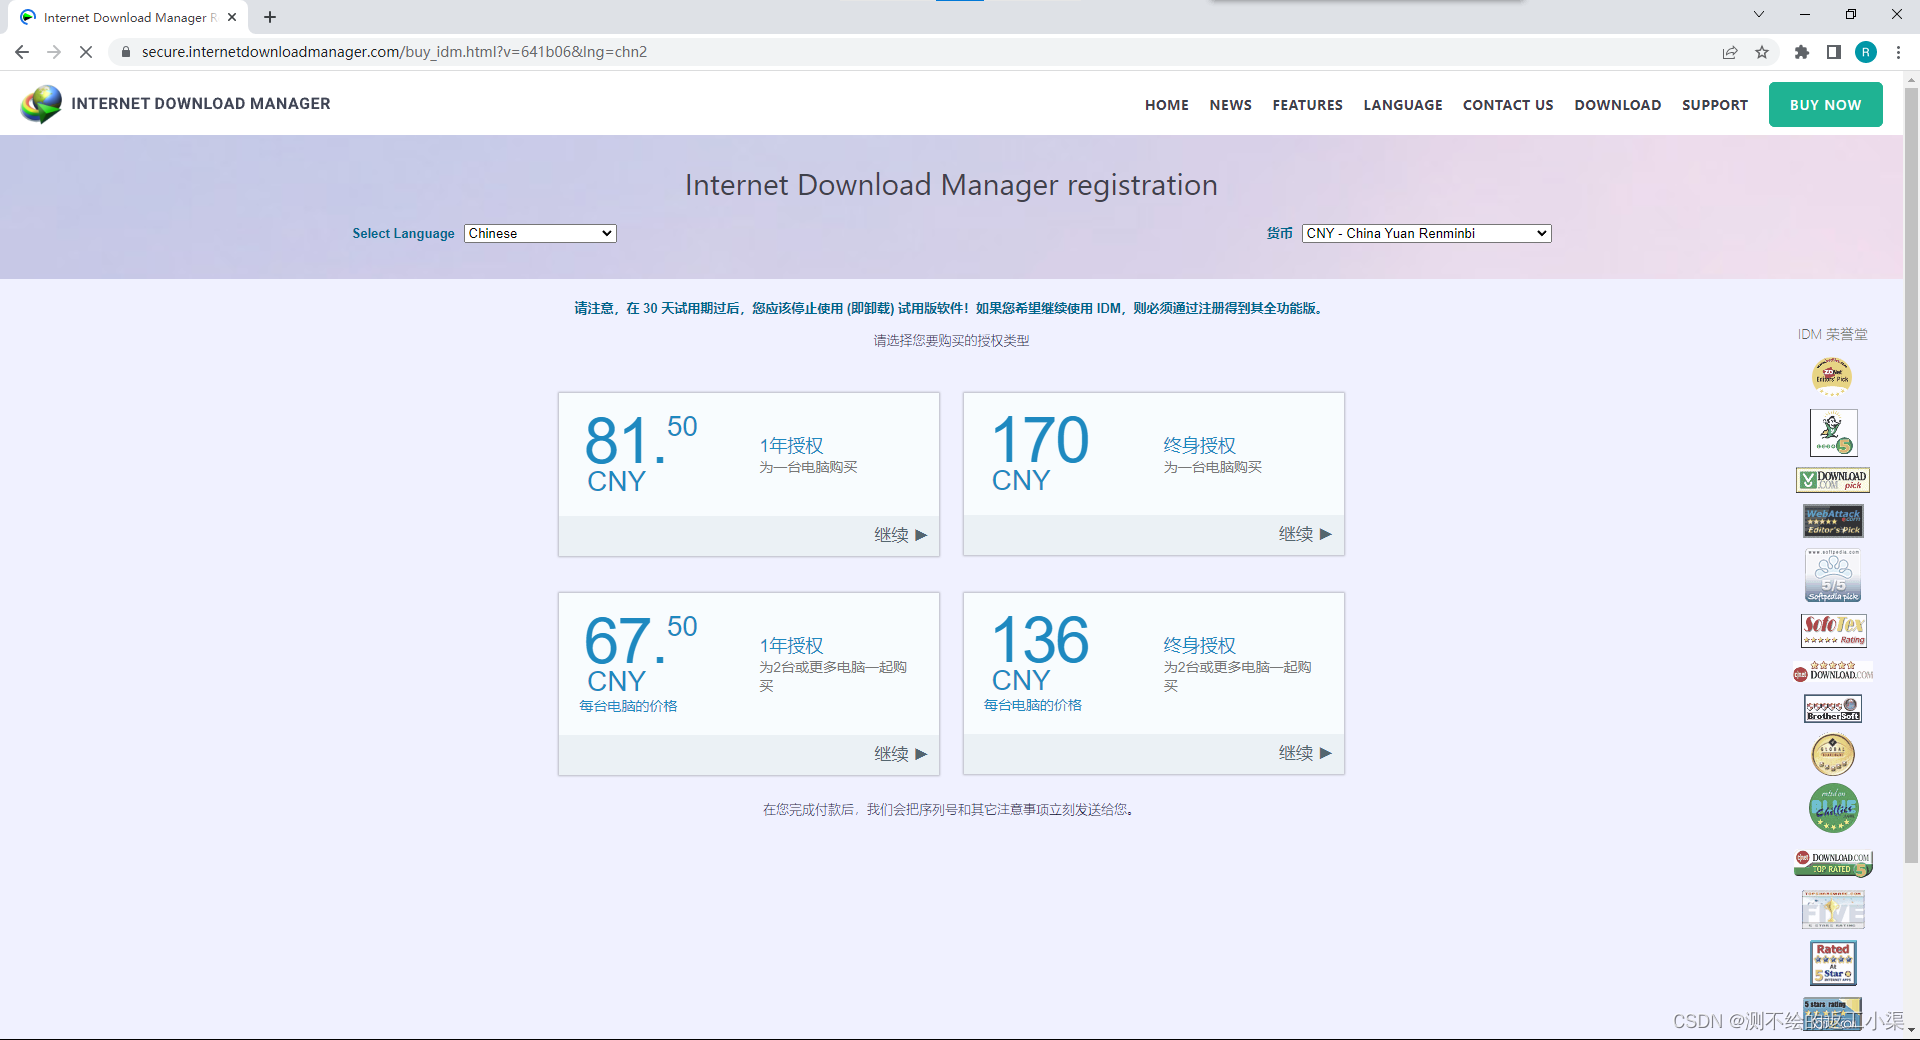Click the SofoTex rating badge

click(x=1834, y=630)
